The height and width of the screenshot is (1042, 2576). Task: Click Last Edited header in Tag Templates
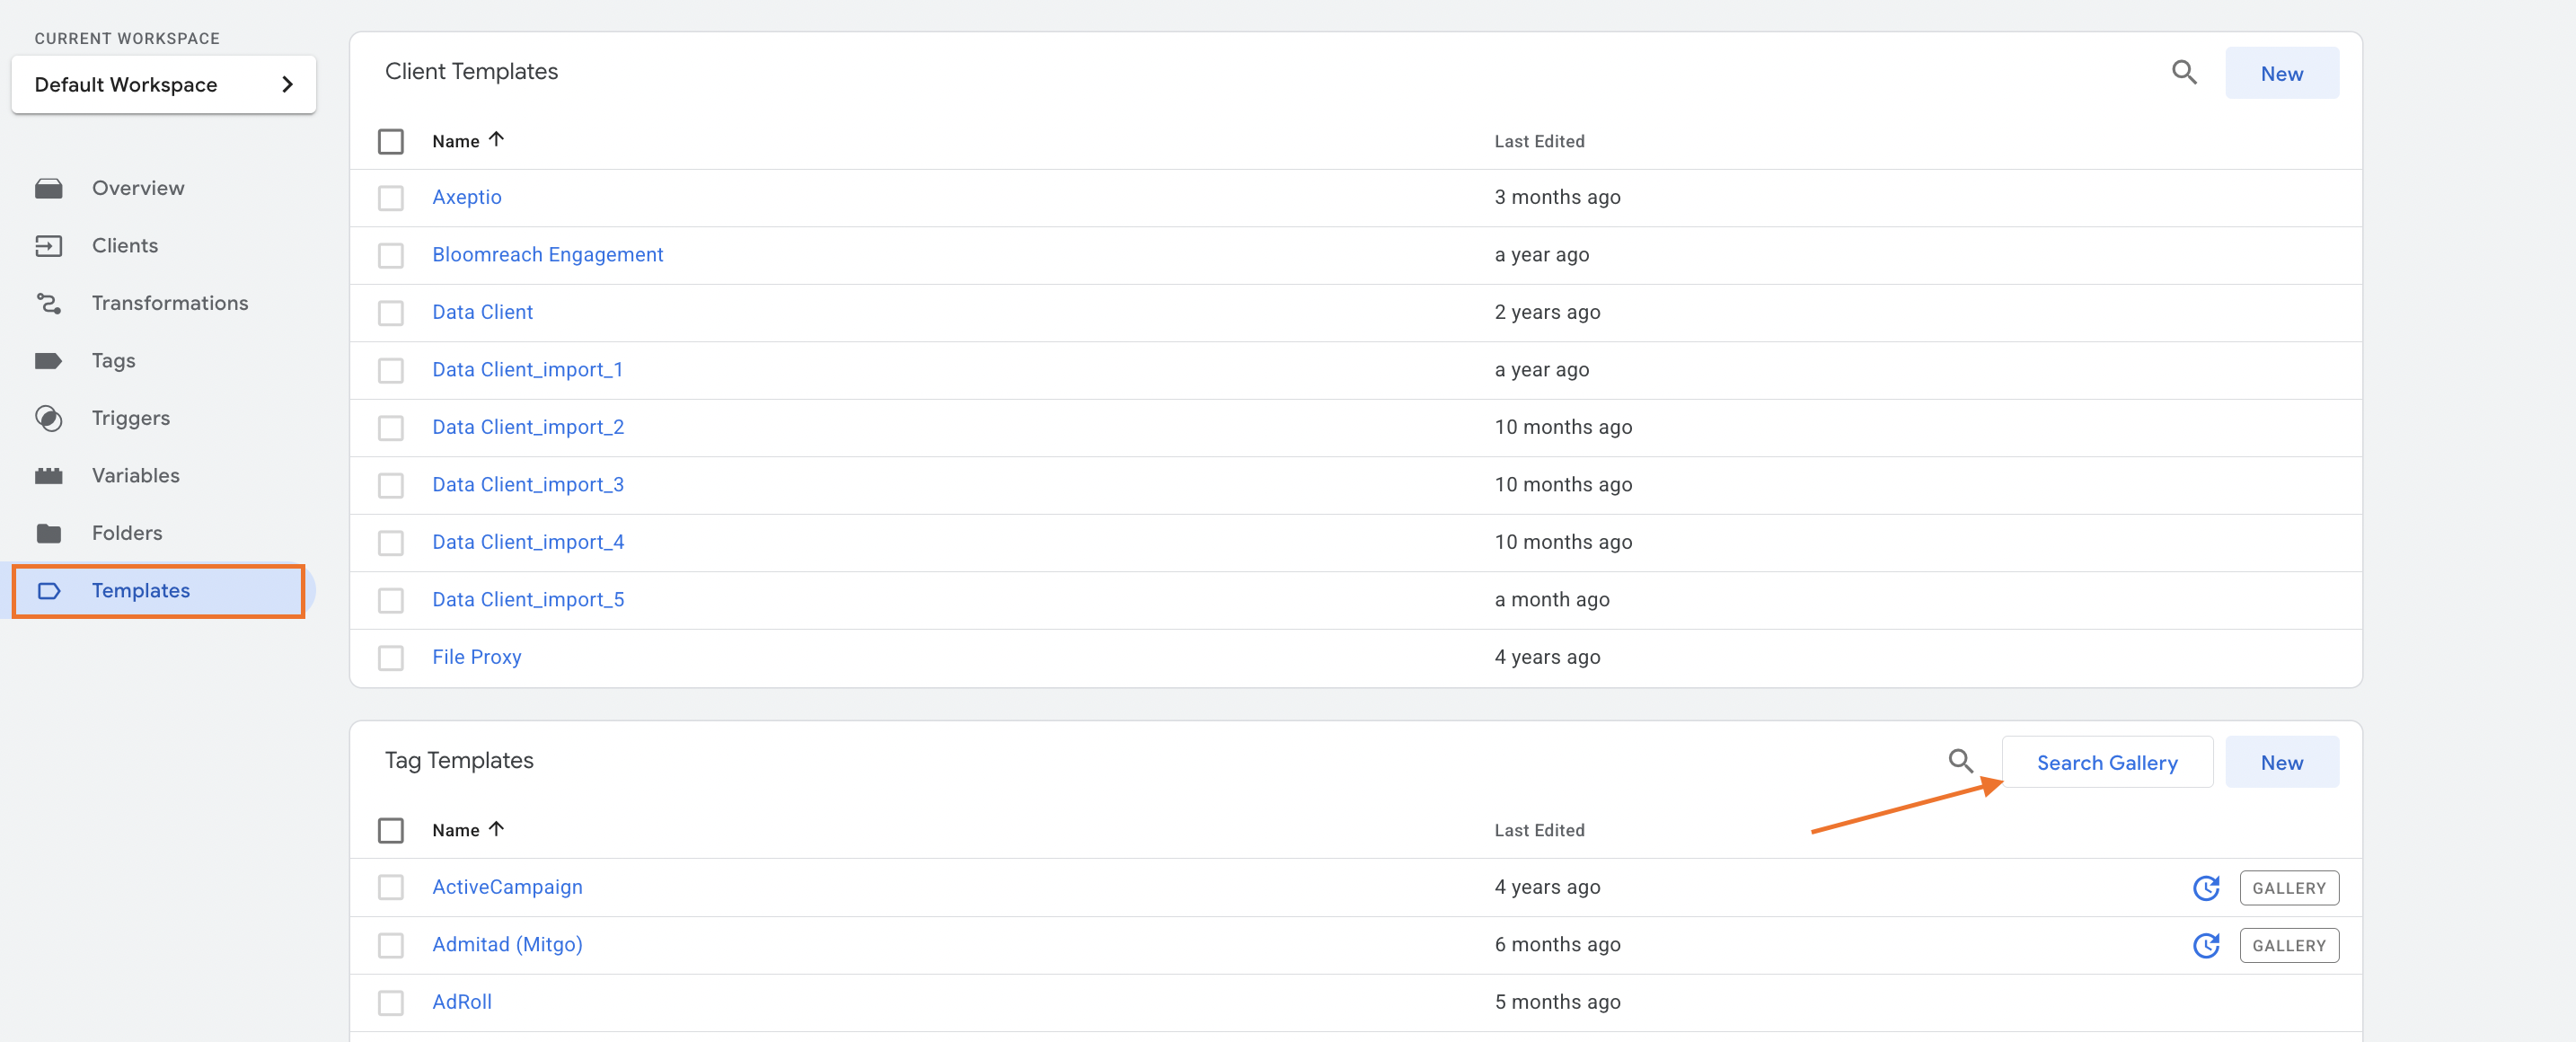tap(1539, 830)
